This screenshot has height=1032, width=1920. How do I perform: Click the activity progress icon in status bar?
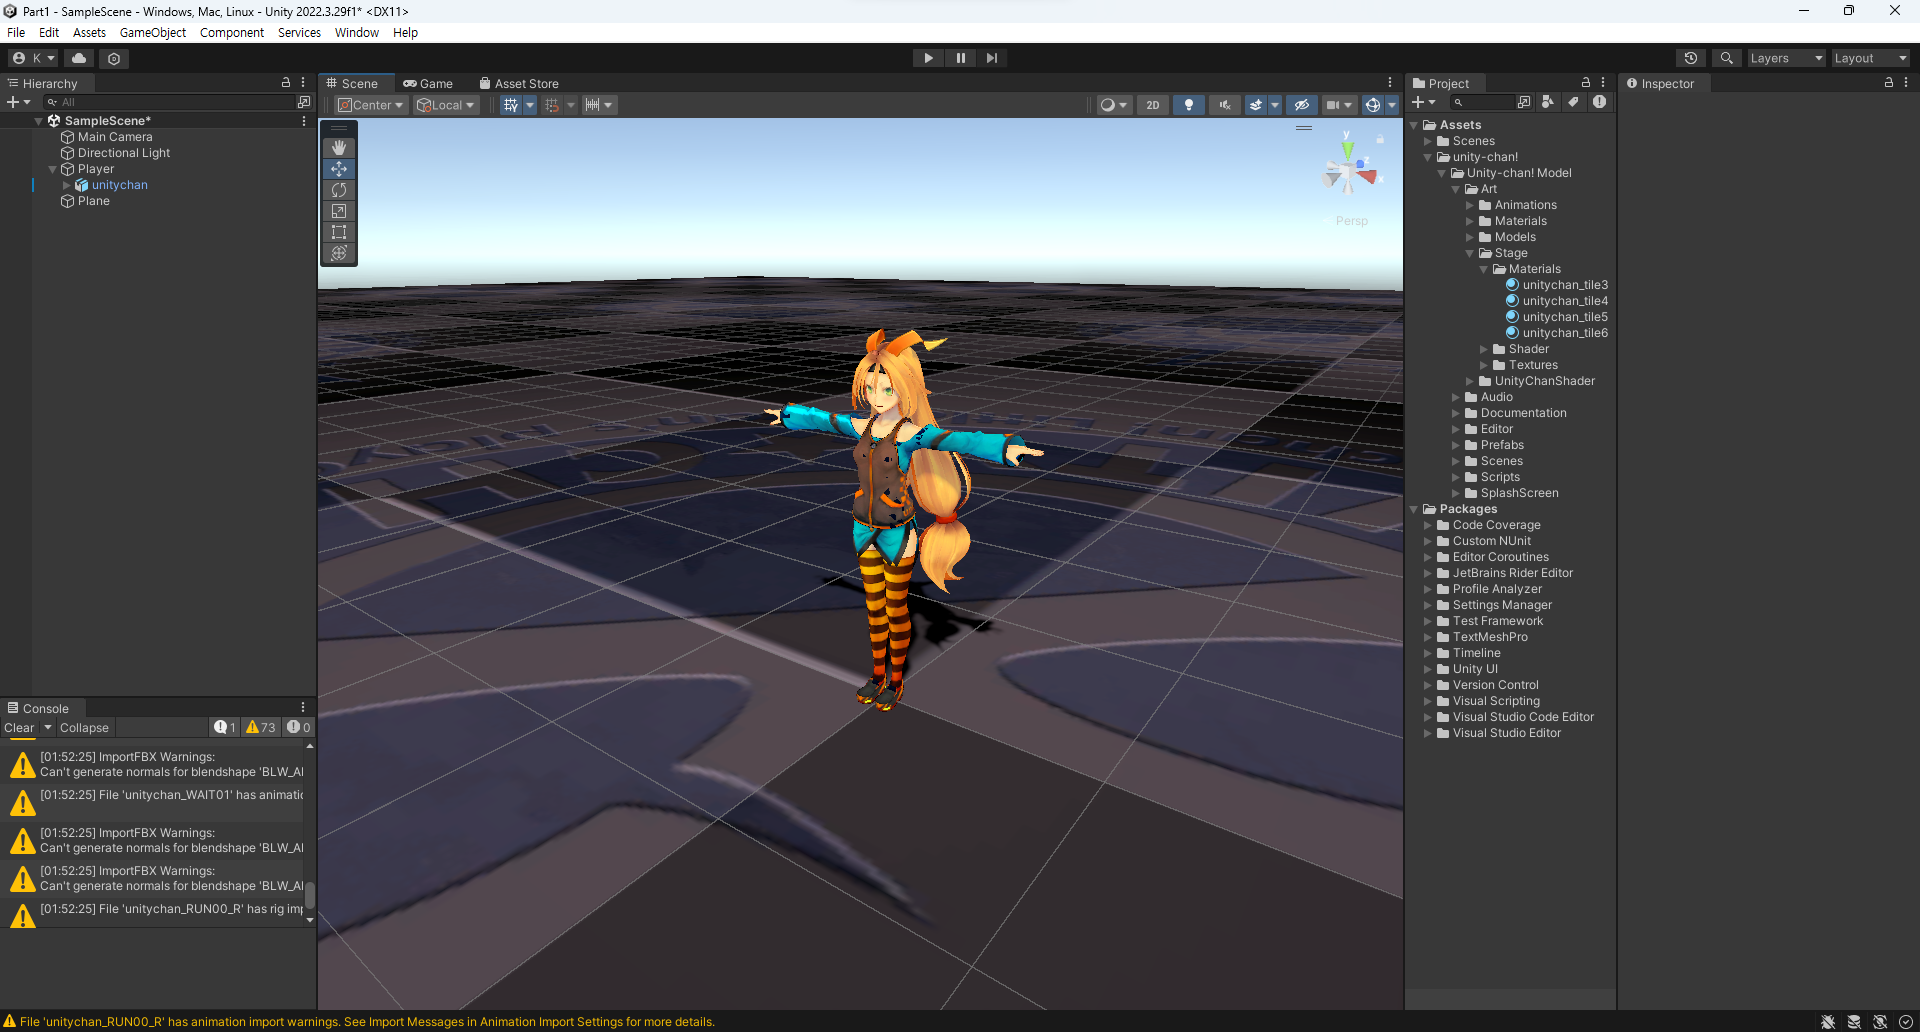coord(1905,1022)
